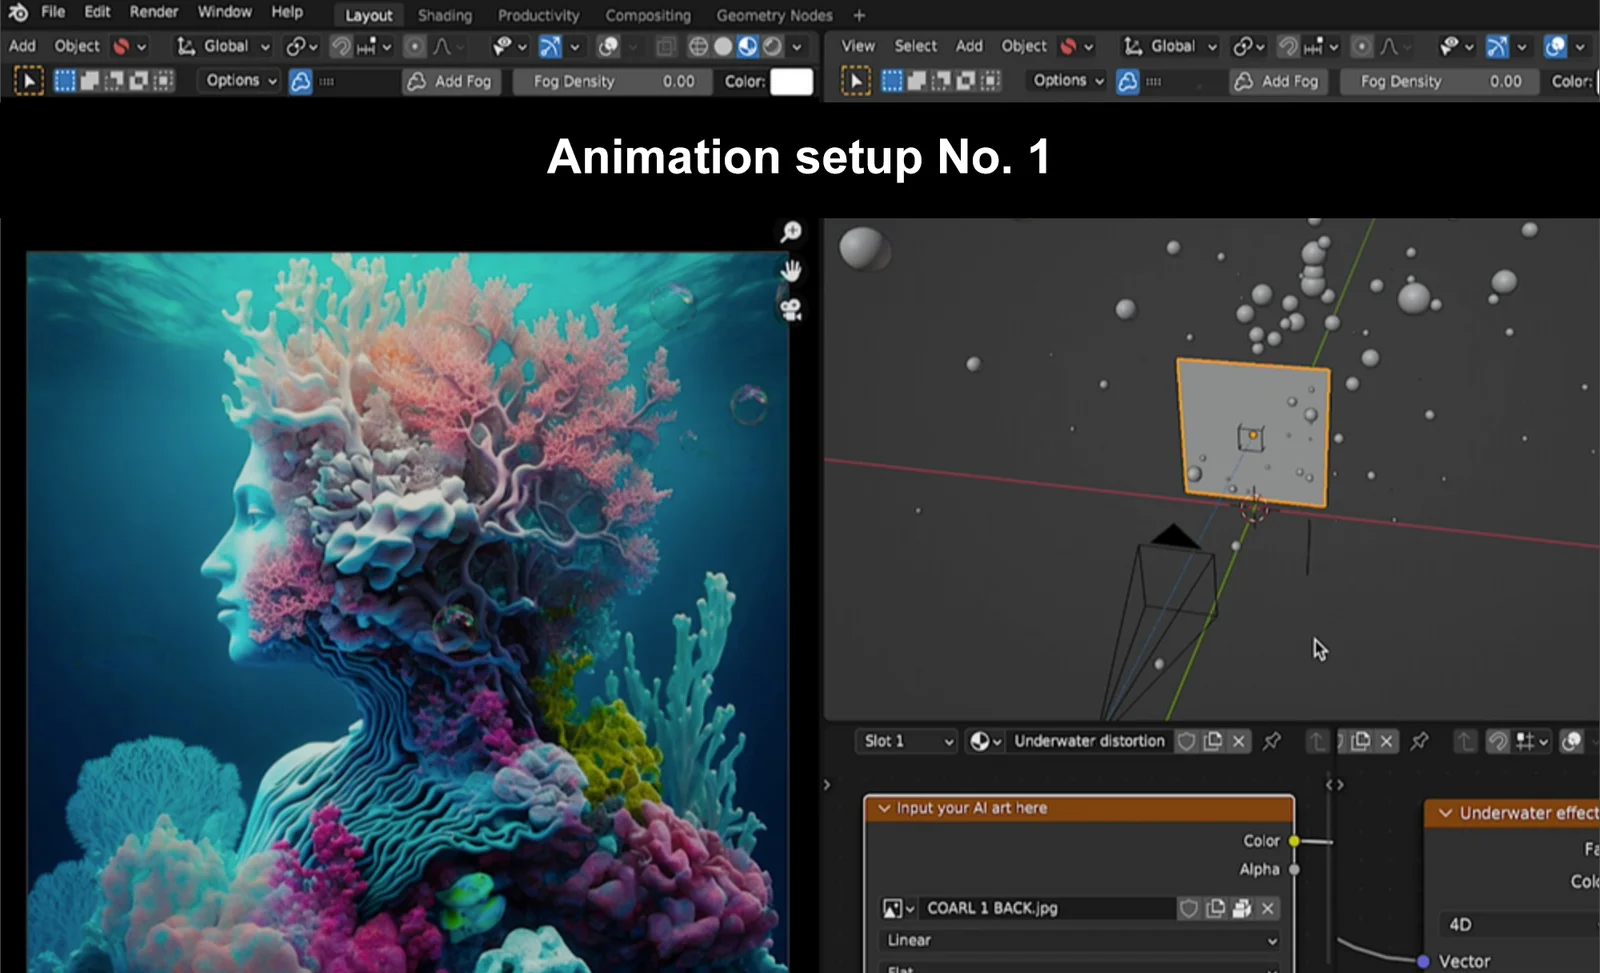Enable the fake user shield on Underwater distortion
This screenshot has height=973, width=1600.
point(1186,741)
